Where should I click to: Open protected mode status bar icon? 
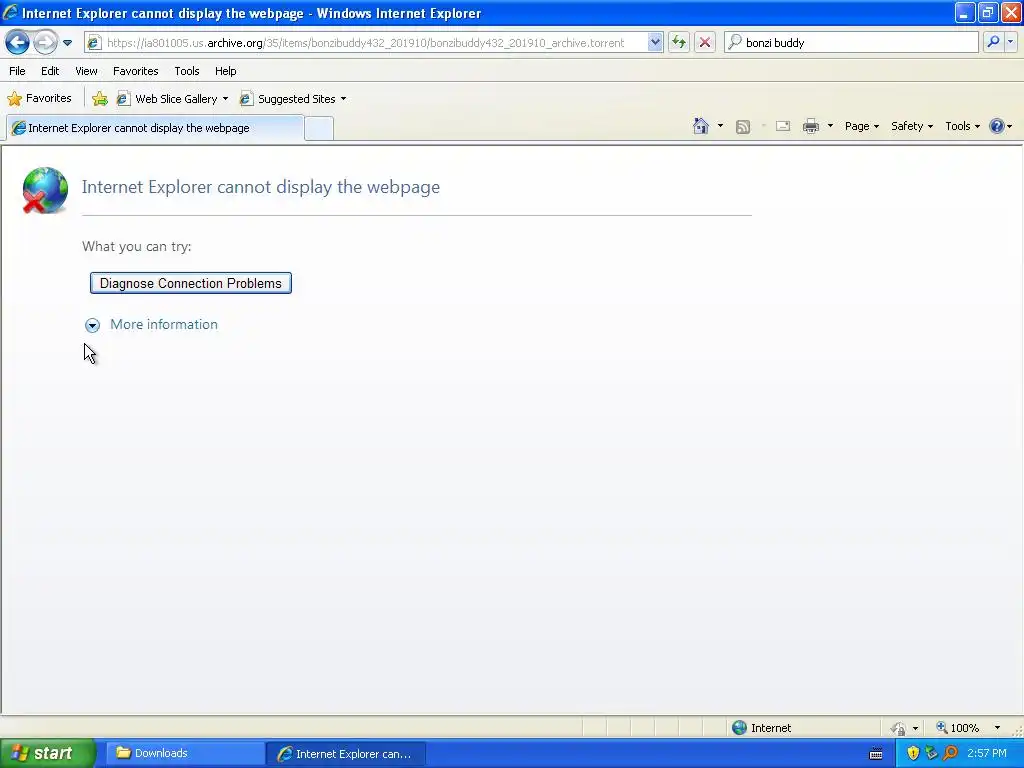pyautogui.click(x=899, y=728)
